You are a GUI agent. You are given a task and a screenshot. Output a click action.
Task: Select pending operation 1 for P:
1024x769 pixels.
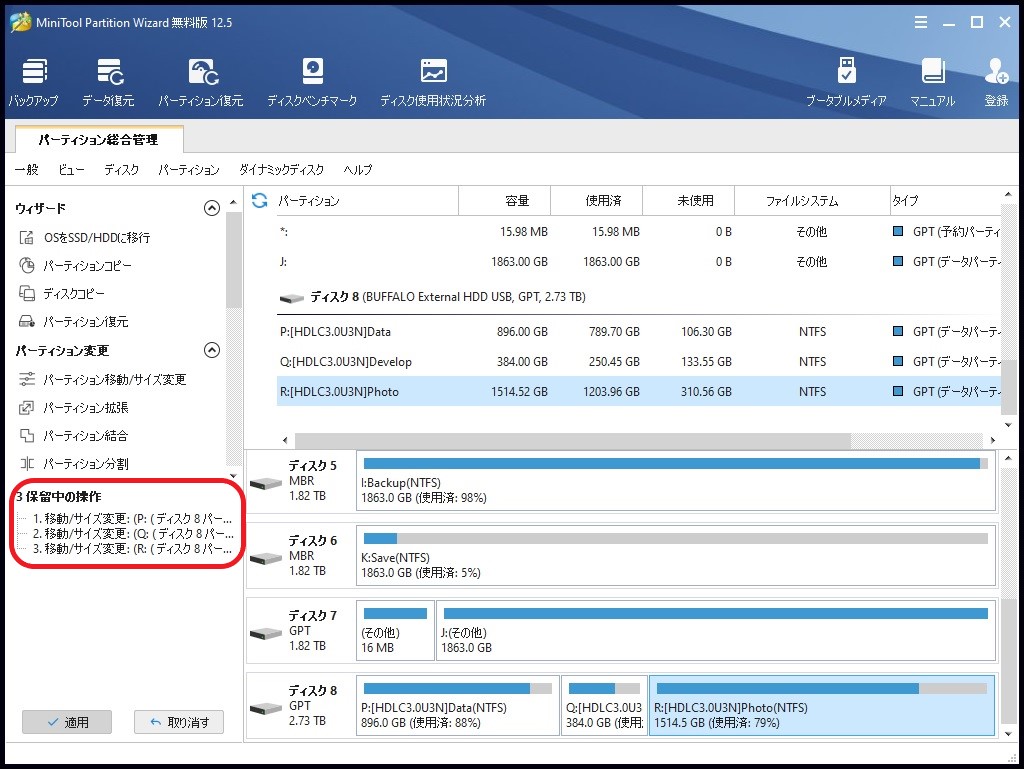click(x=133, y=519)
